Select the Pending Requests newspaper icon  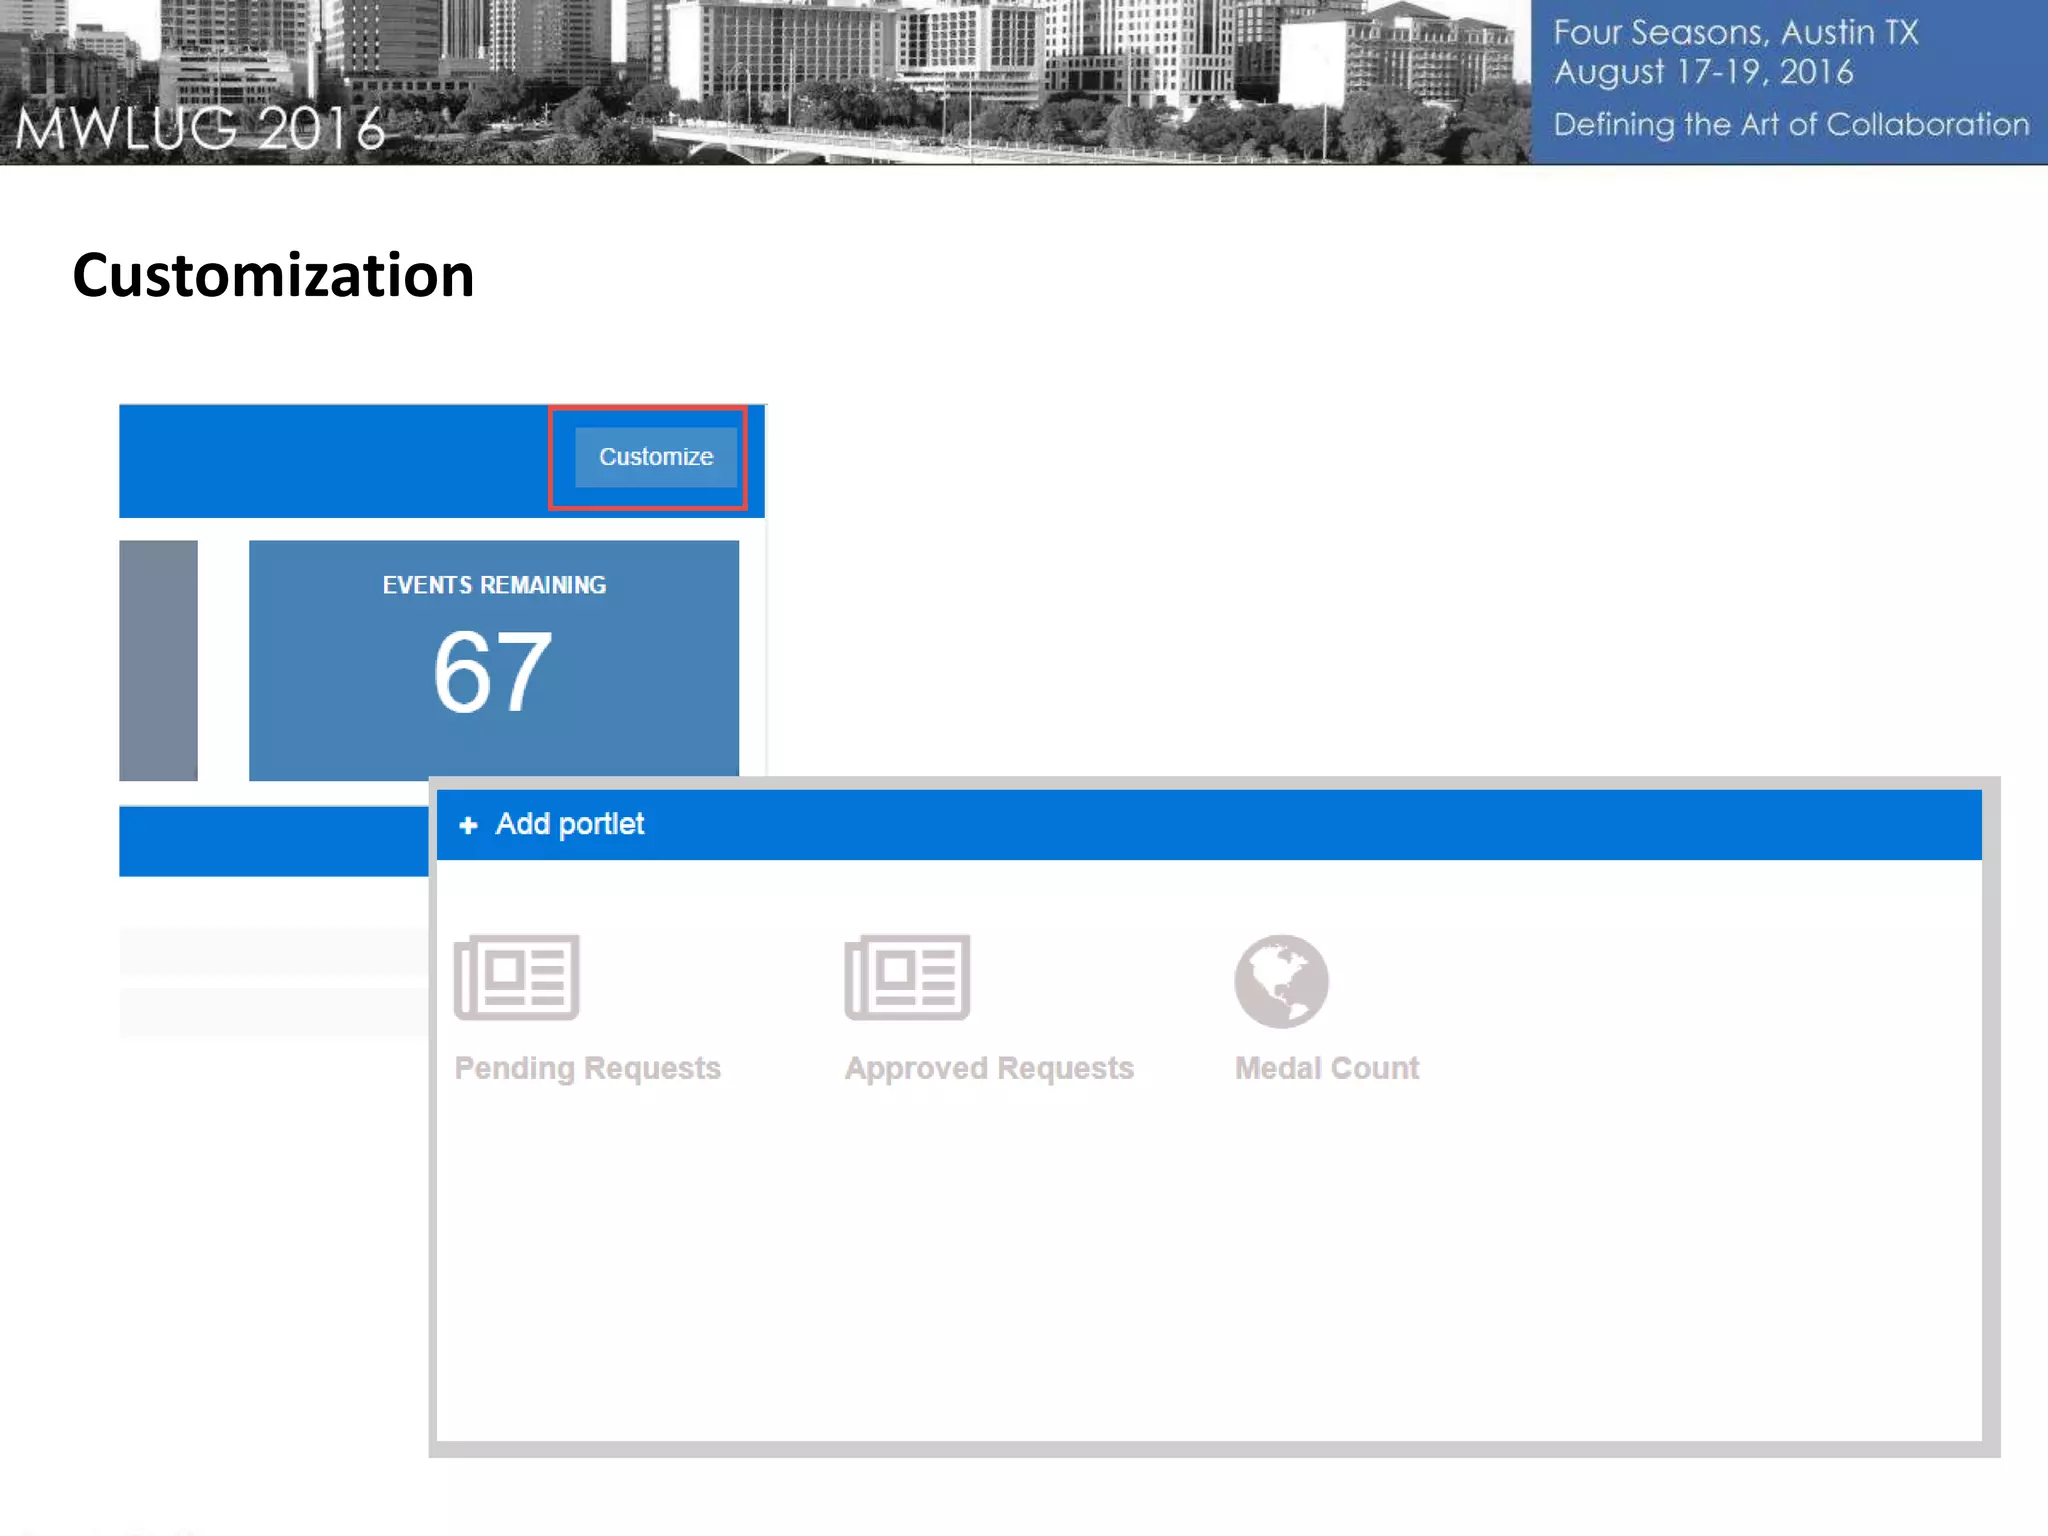(516, 977)
